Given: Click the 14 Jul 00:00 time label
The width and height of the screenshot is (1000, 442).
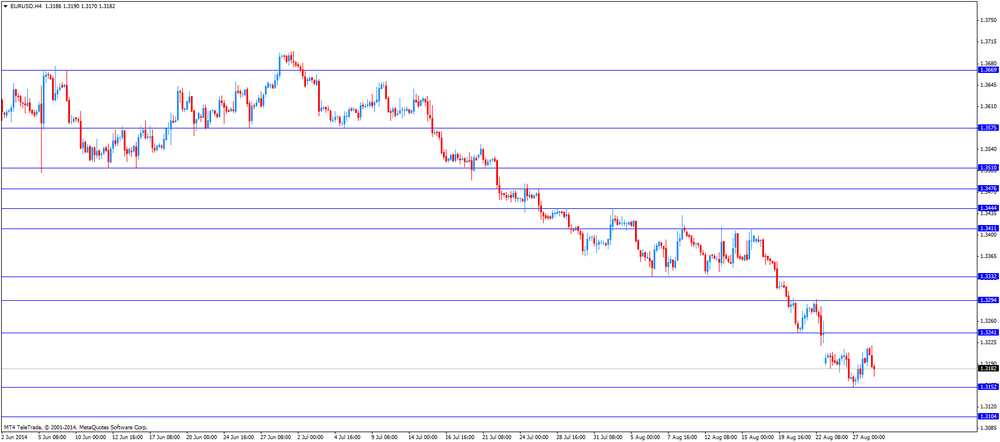Looking at the screenshot, I should tap(421, 438).
